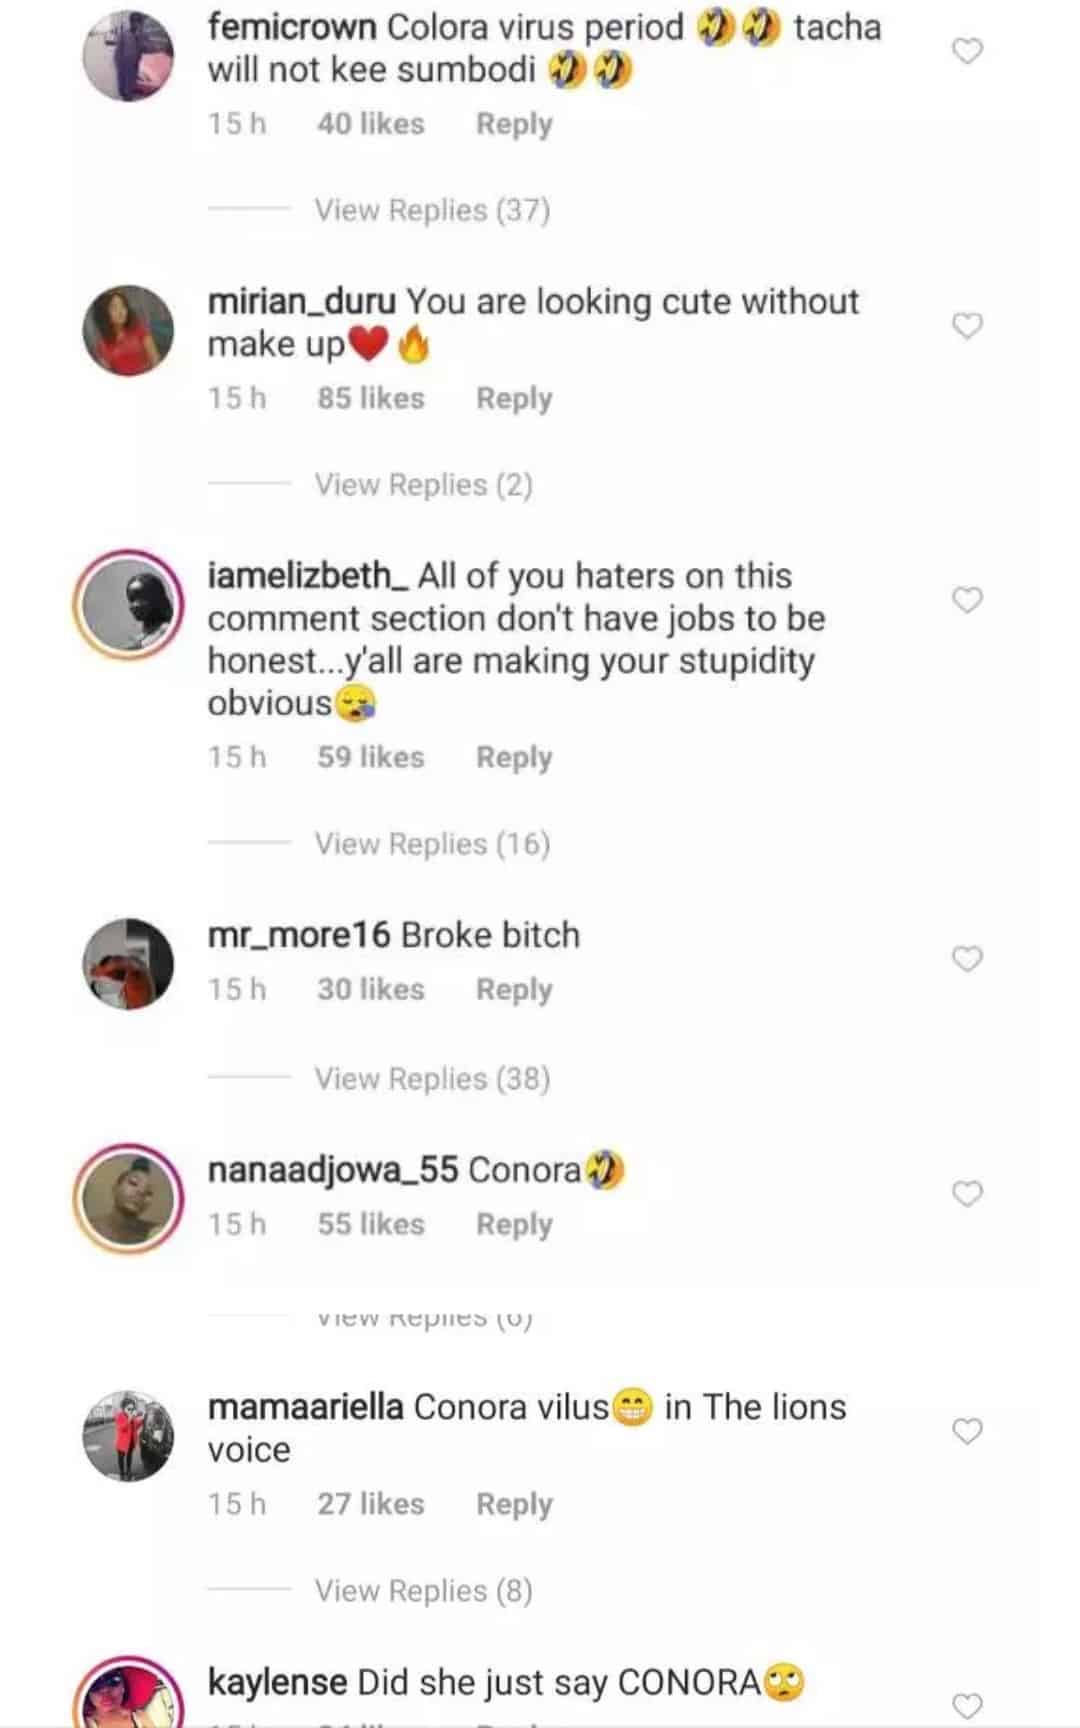
Task: Open iamelizbeth_ profile picture with story ring
Action: coord(128,604)
